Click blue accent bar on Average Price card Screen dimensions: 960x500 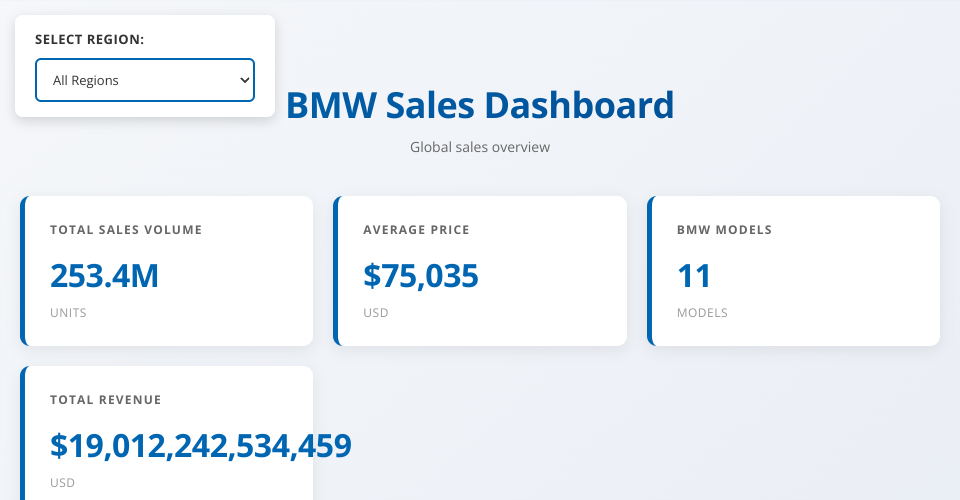point(336,271)
